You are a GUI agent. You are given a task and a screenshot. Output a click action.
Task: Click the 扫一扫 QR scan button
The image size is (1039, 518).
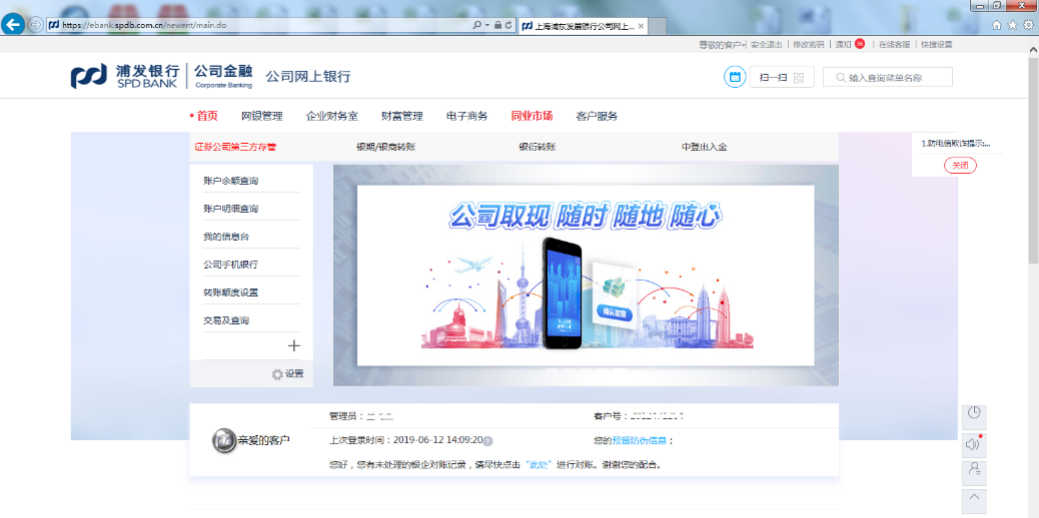click(x=781, y=77)
